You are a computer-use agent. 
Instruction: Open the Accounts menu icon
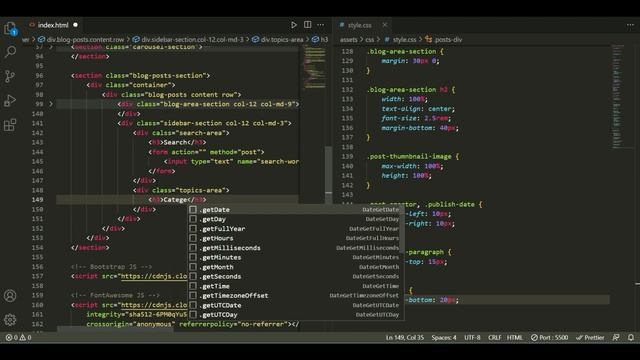10,296
